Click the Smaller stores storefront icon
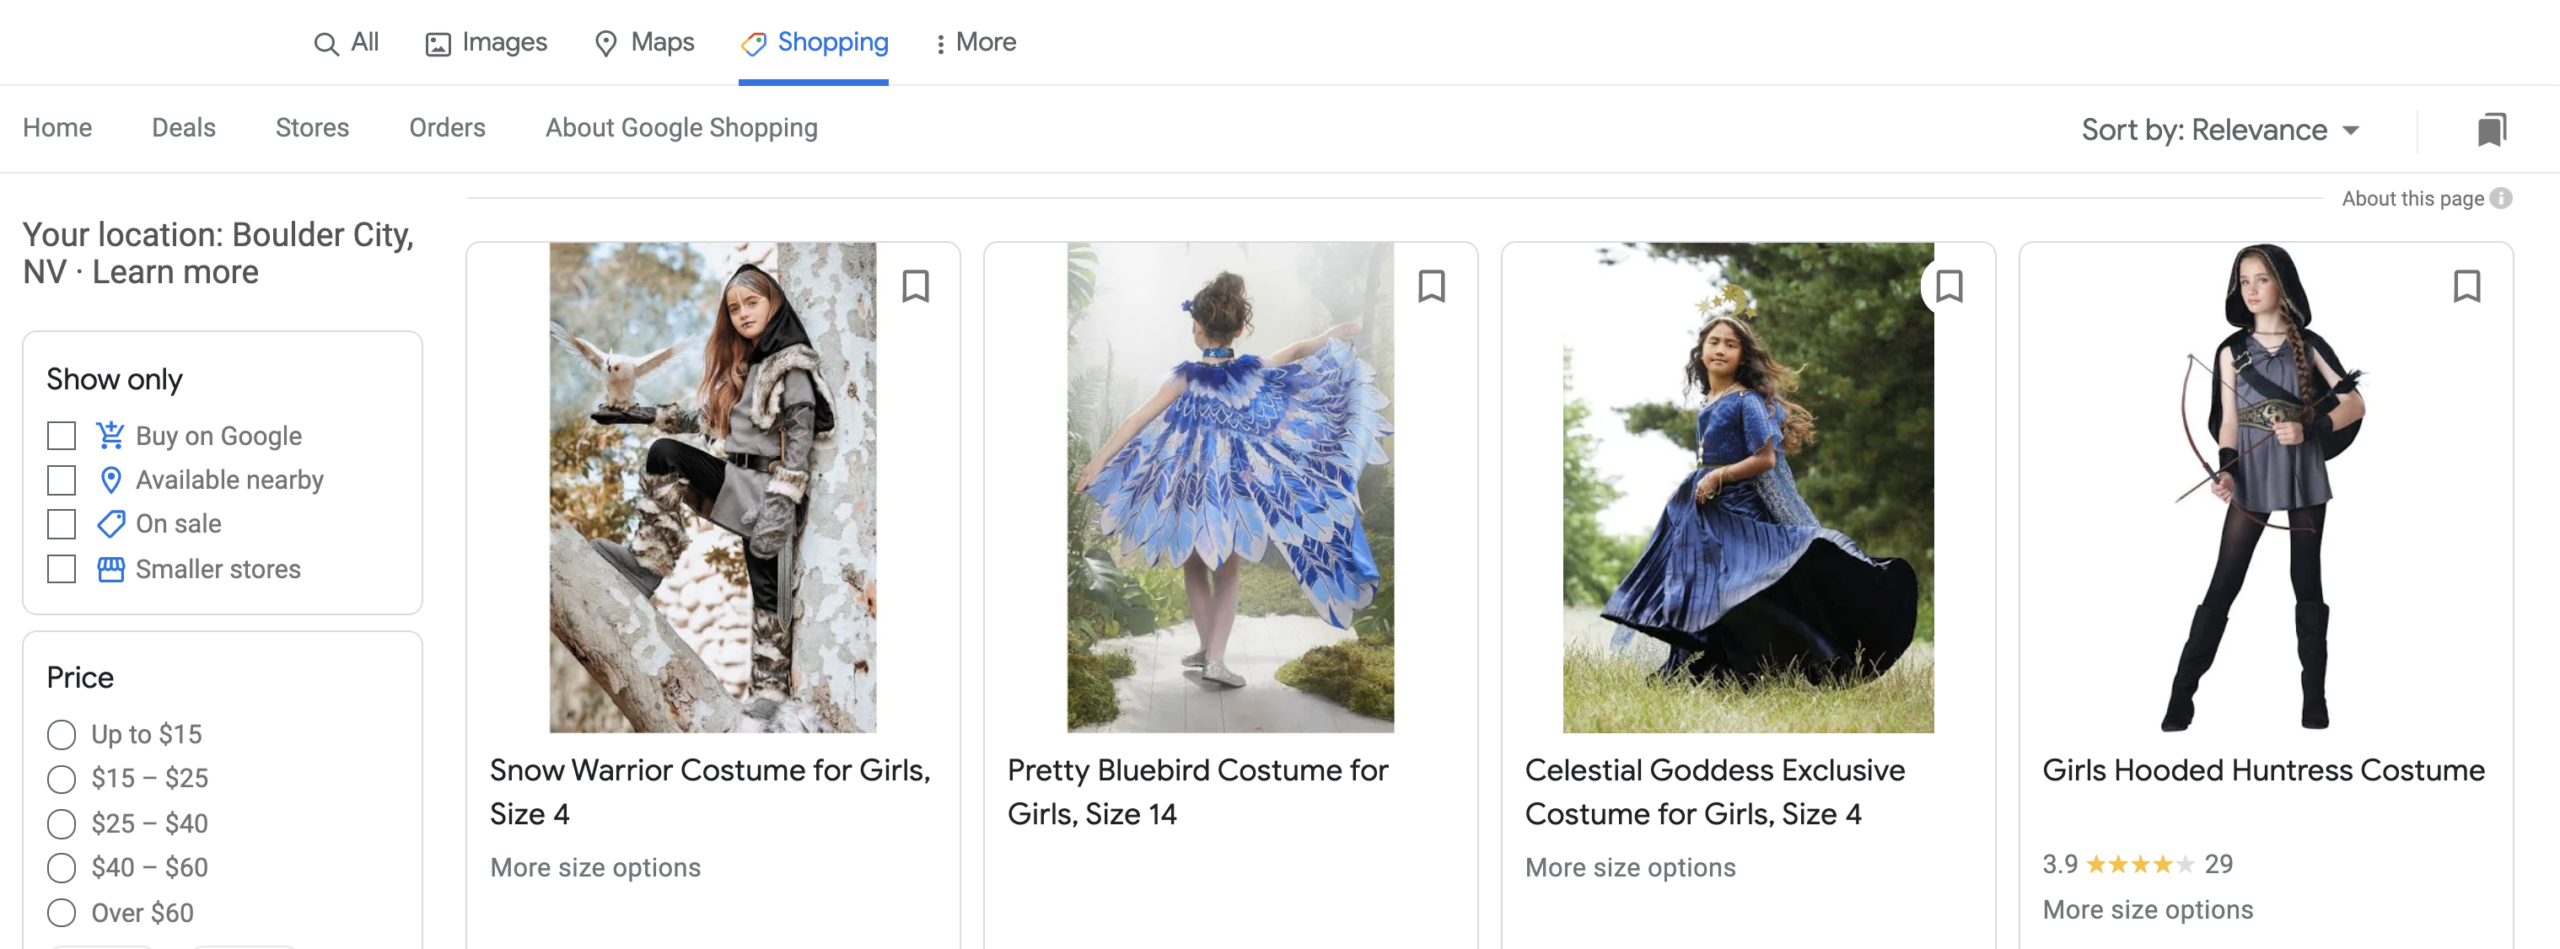The width and height of the screenshot is (2560, 949). pos(110,569)
